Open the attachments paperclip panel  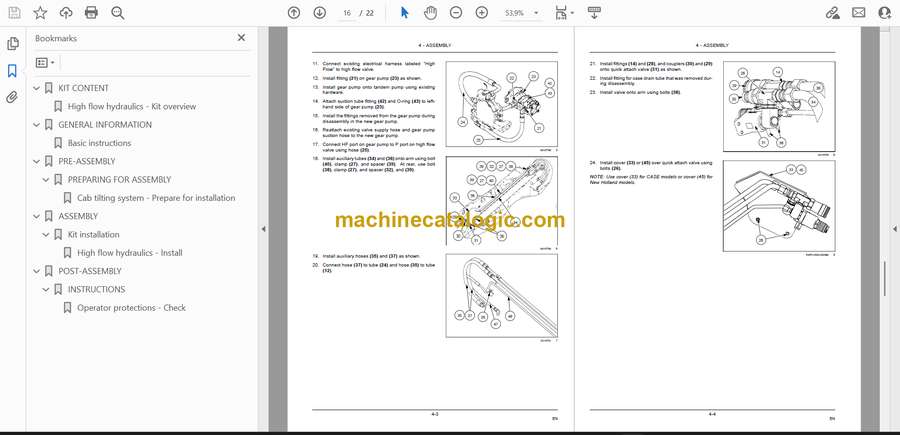click(x=12, y=97)
